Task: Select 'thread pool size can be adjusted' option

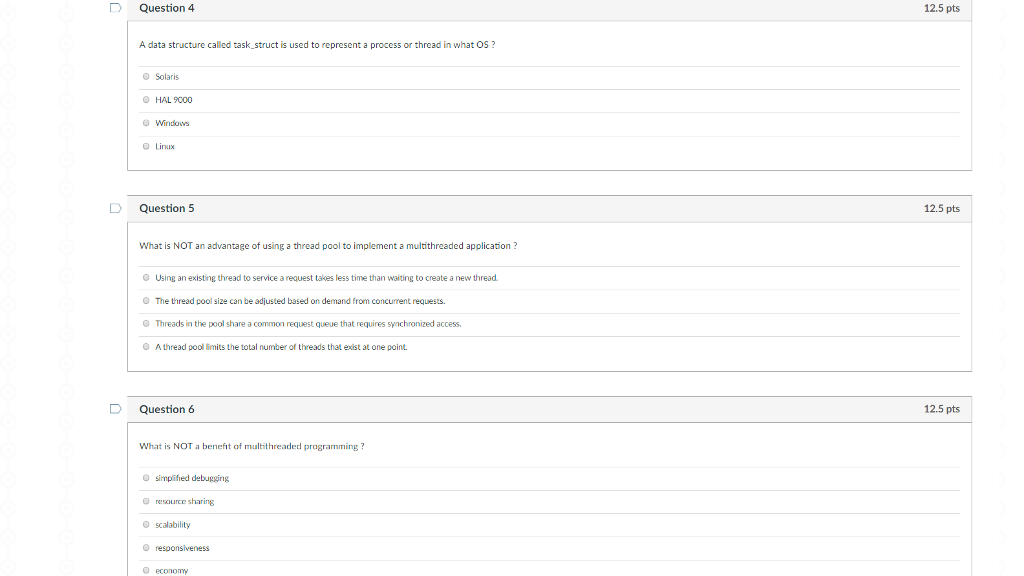Action: 146,301
